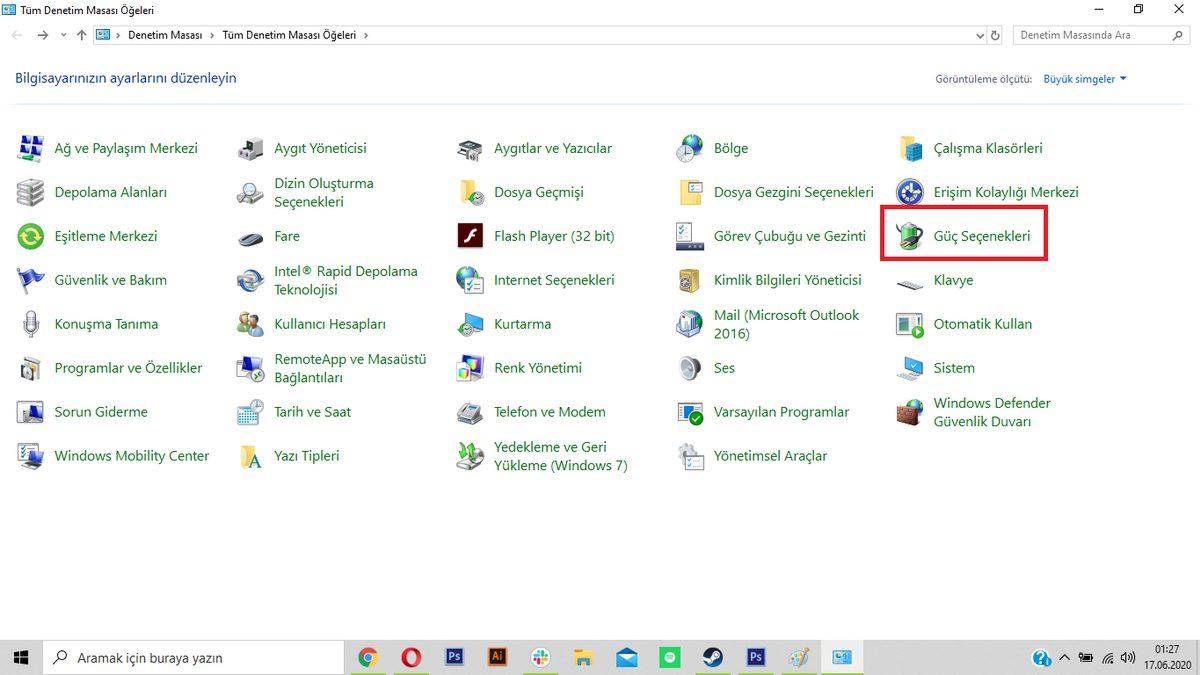Image resolution: width=1200 pixels, height=675 pixels.
Task: Click the Flash Player (32 bit) icon
Action: (x=470, y=237)
